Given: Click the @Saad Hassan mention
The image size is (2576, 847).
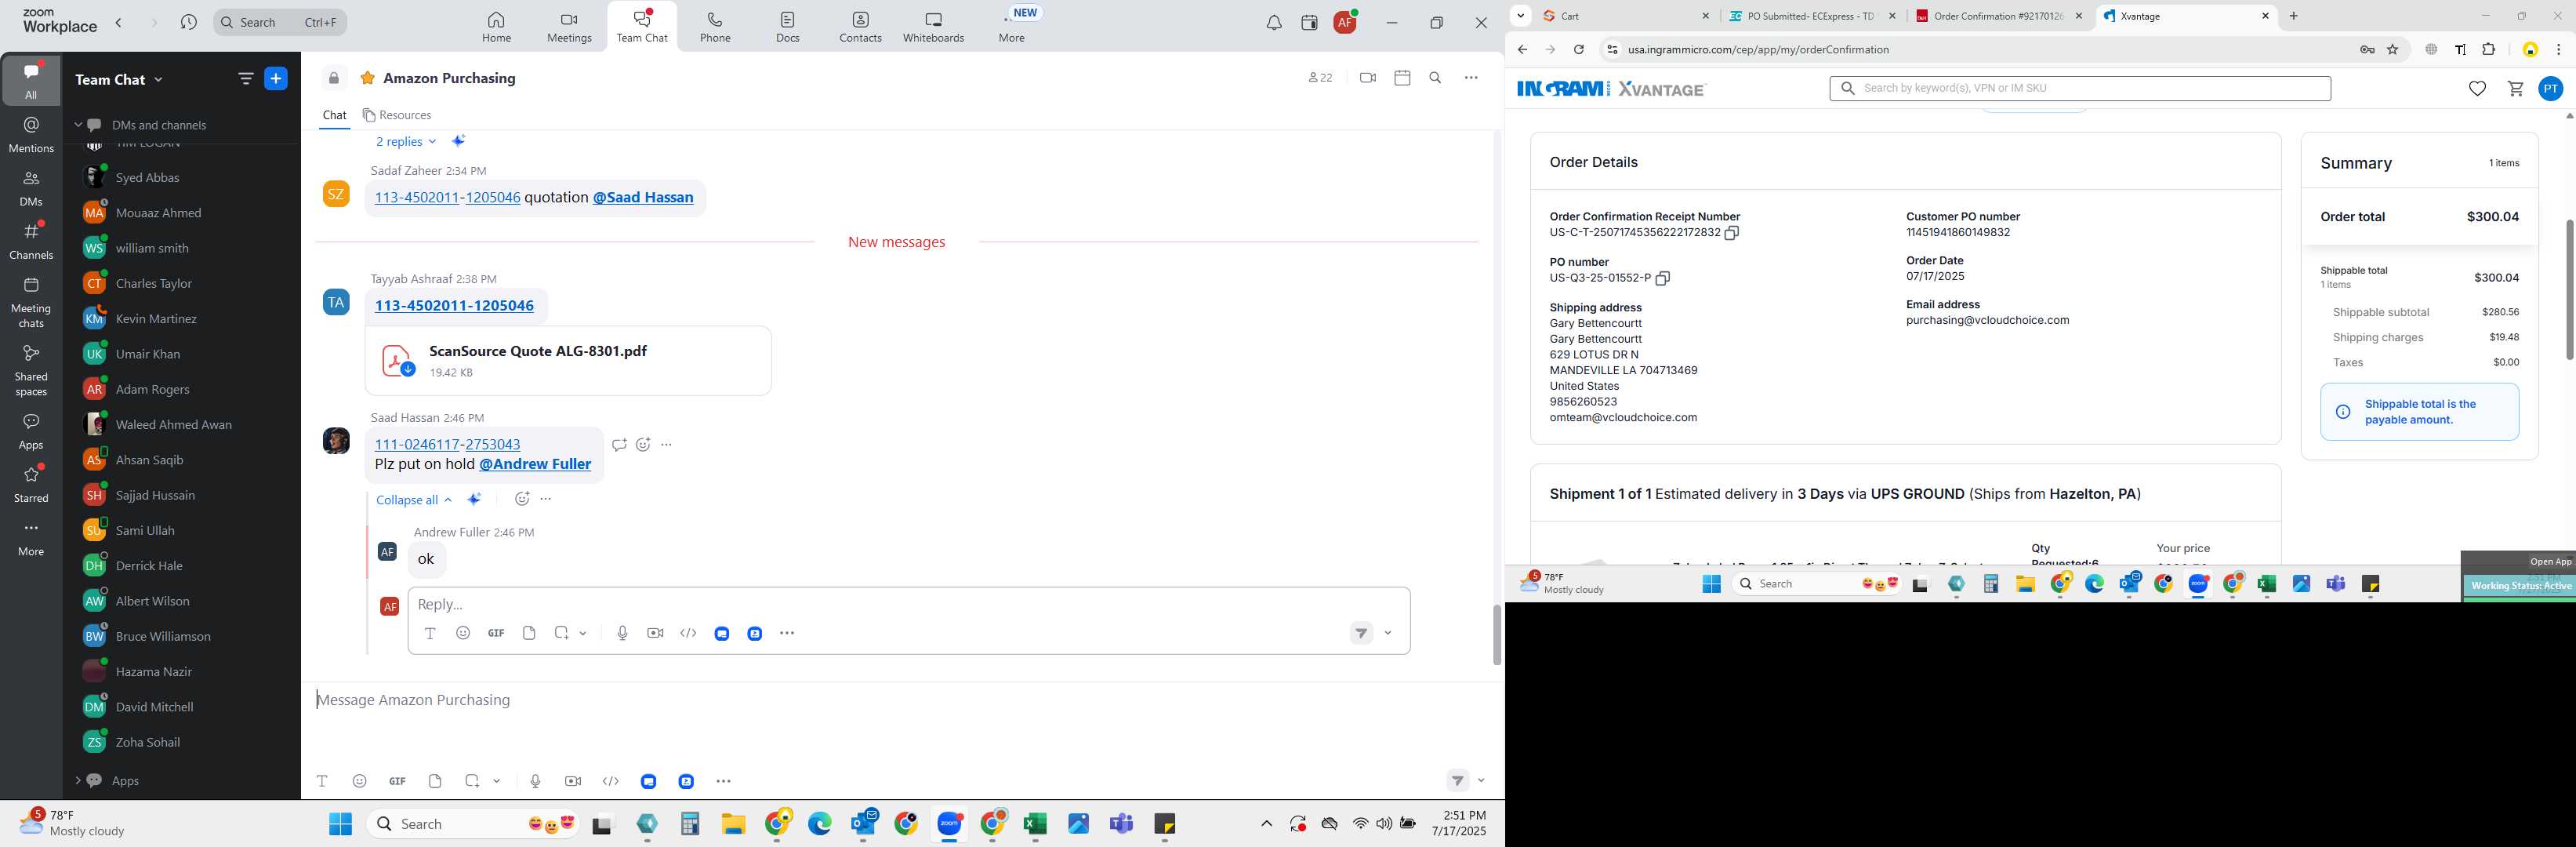Looking at the screenshot, I should click(x=643, y=198).
